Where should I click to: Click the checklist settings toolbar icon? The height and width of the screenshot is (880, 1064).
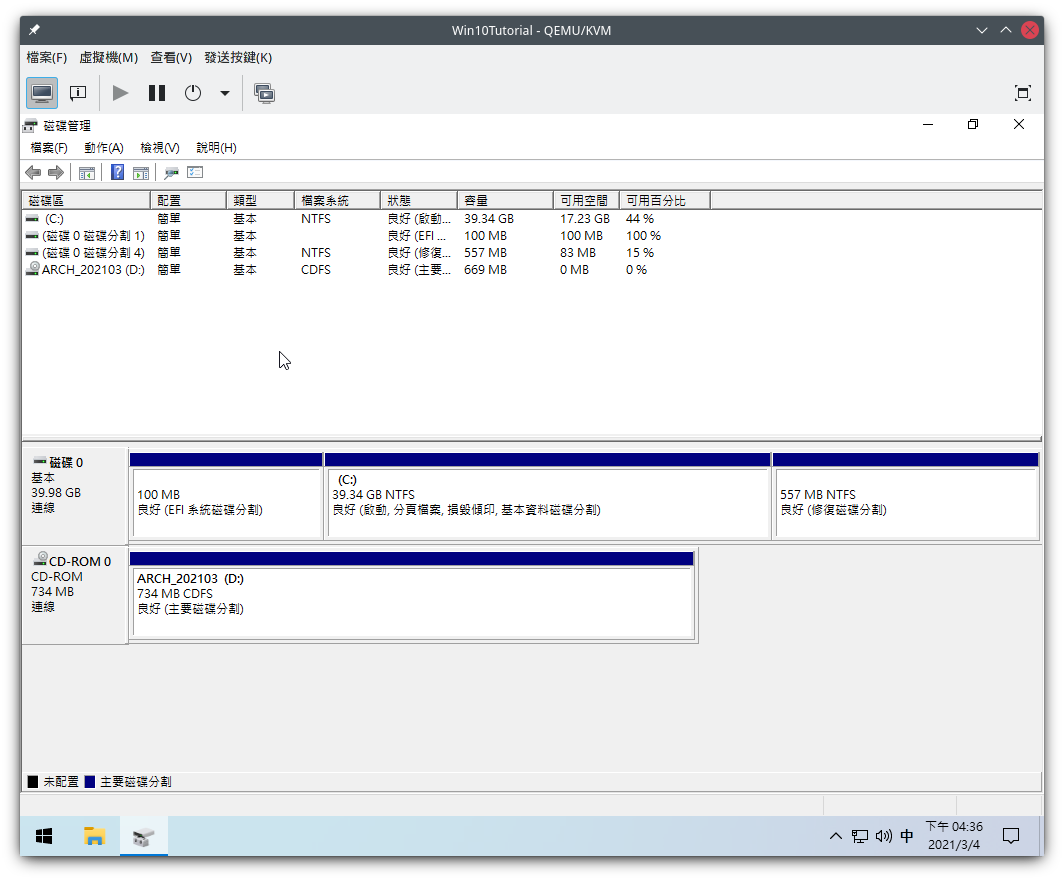pyautogui.click(x=195, y=172)
